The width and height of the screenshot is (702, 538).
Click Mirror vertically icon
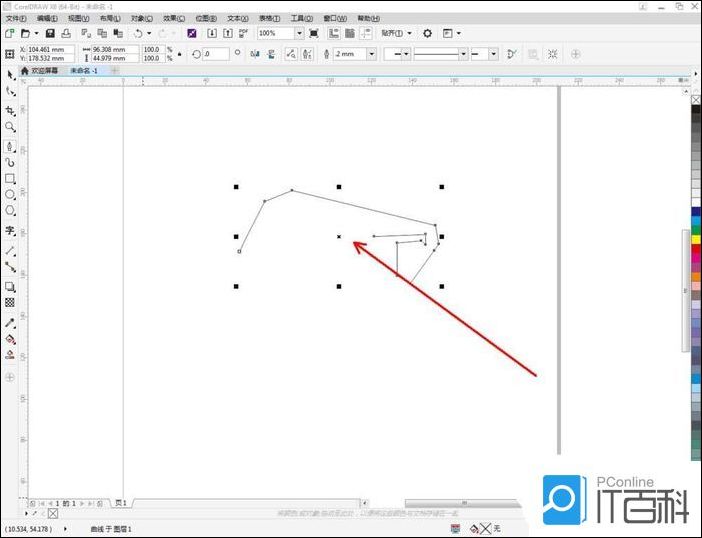271,54
